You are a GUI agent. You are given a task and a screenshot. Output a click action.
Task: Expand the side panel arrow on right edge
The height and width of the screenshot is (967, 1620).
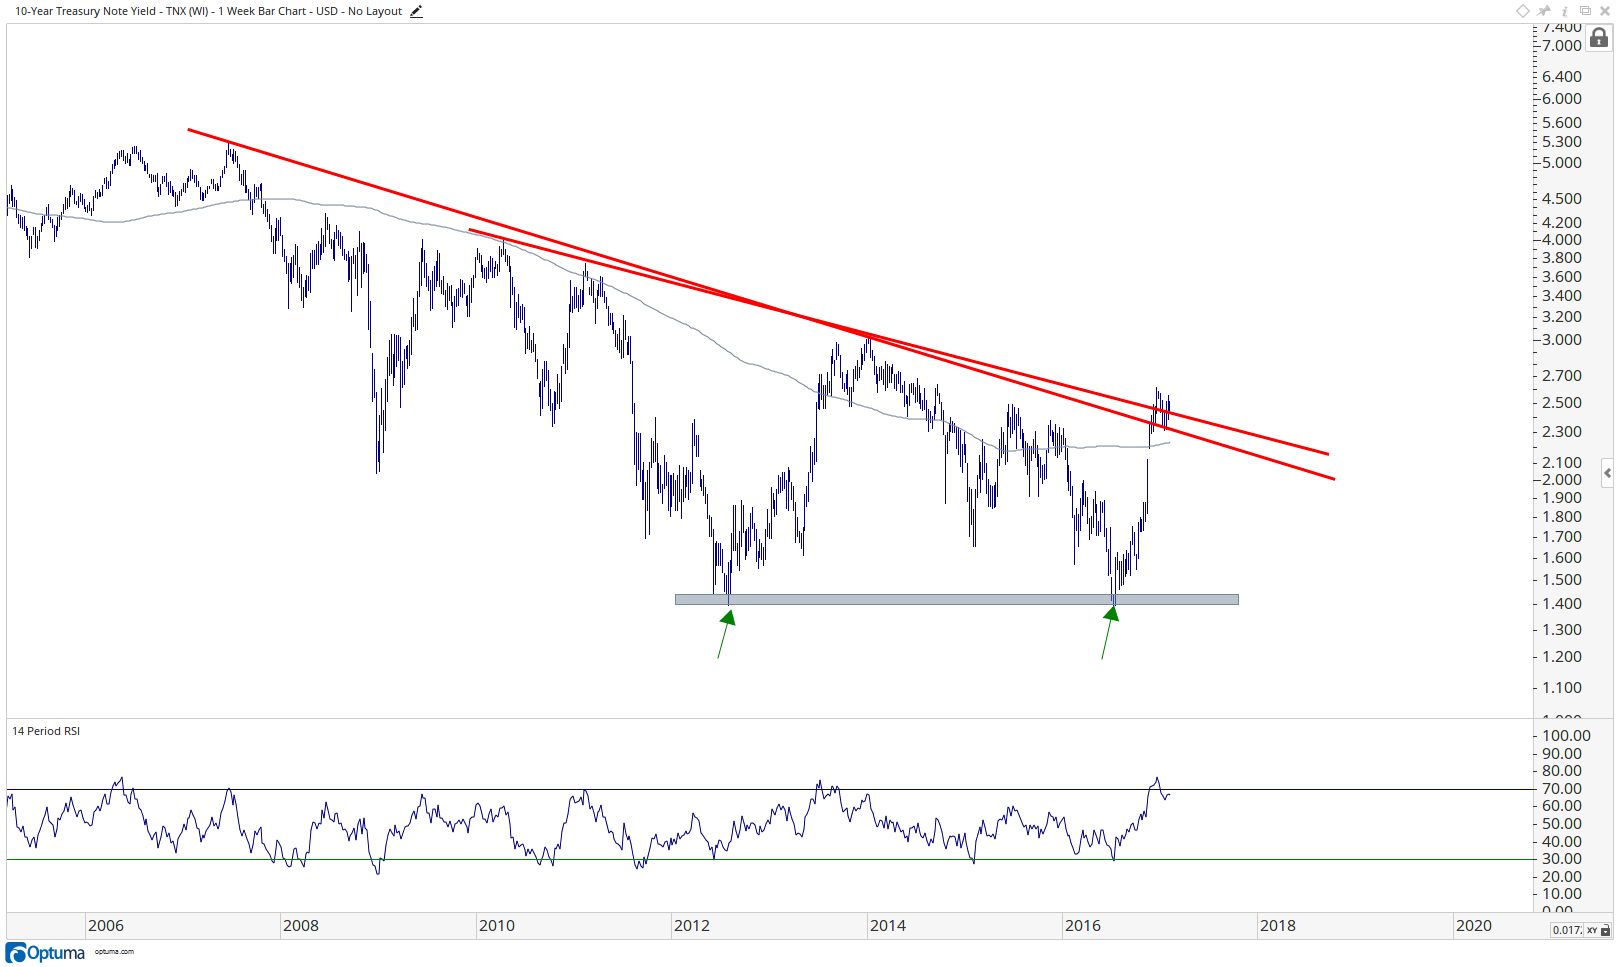(x=1607, y=473)
